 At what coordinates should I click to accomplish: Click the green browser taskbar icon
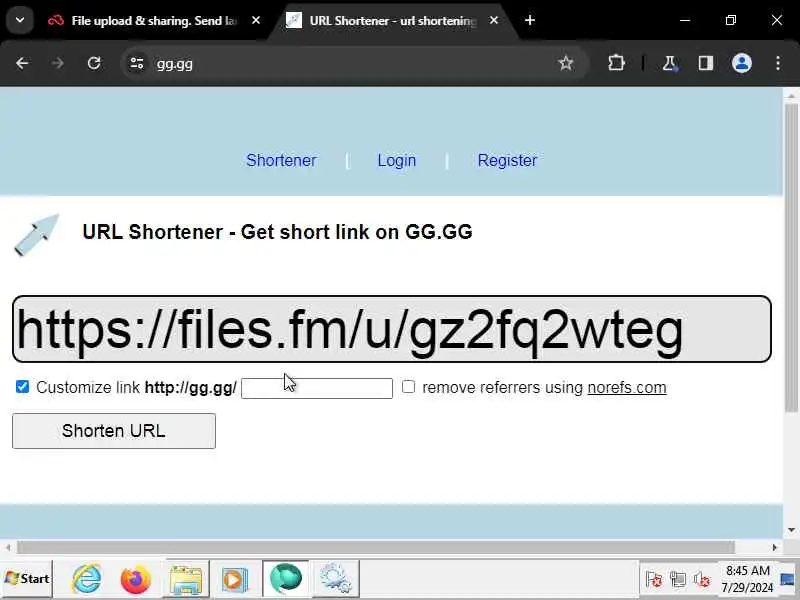pos(286,579)
